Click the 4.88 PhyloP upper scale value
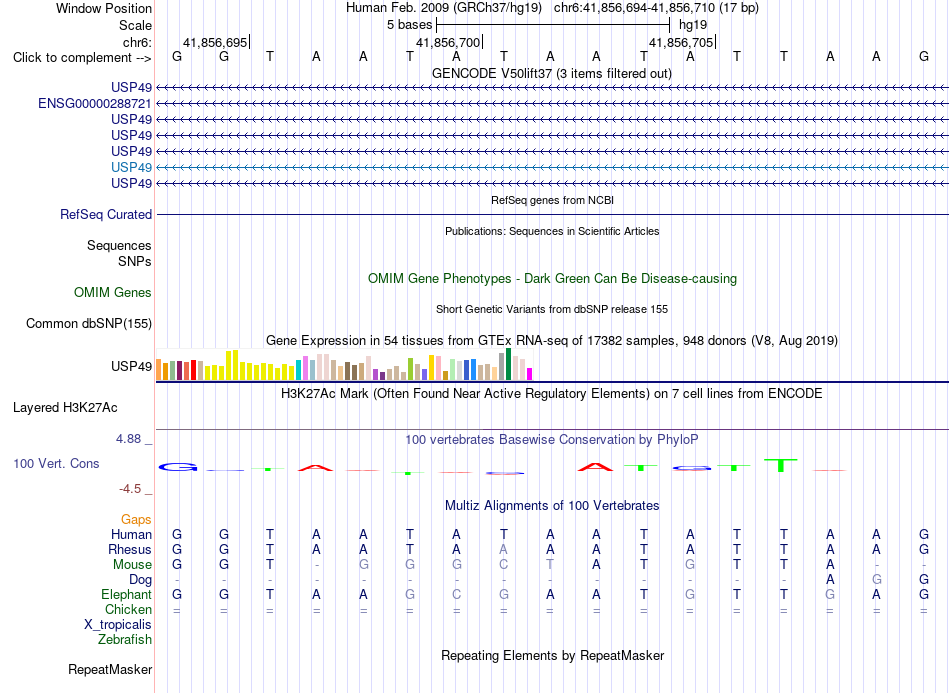 tap(128, 439)
